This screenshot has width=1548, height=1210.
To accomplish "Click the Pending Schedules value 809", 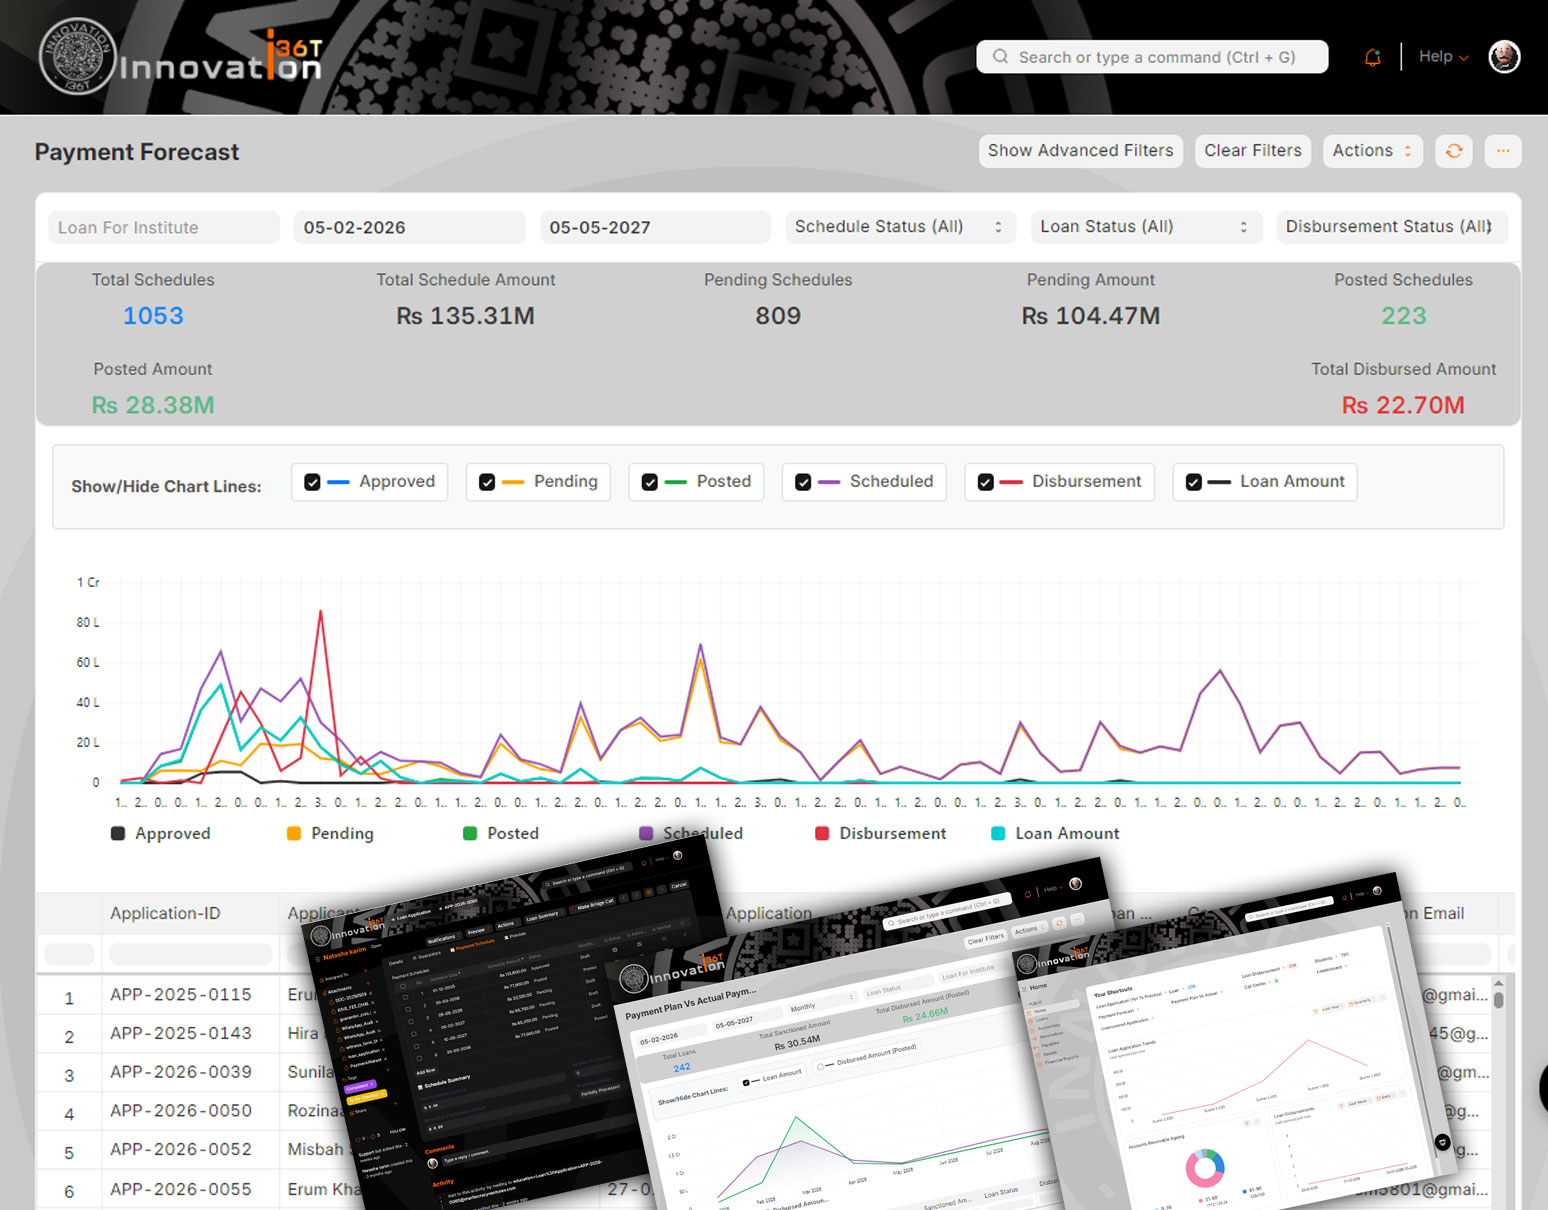I will coord(778,316).
